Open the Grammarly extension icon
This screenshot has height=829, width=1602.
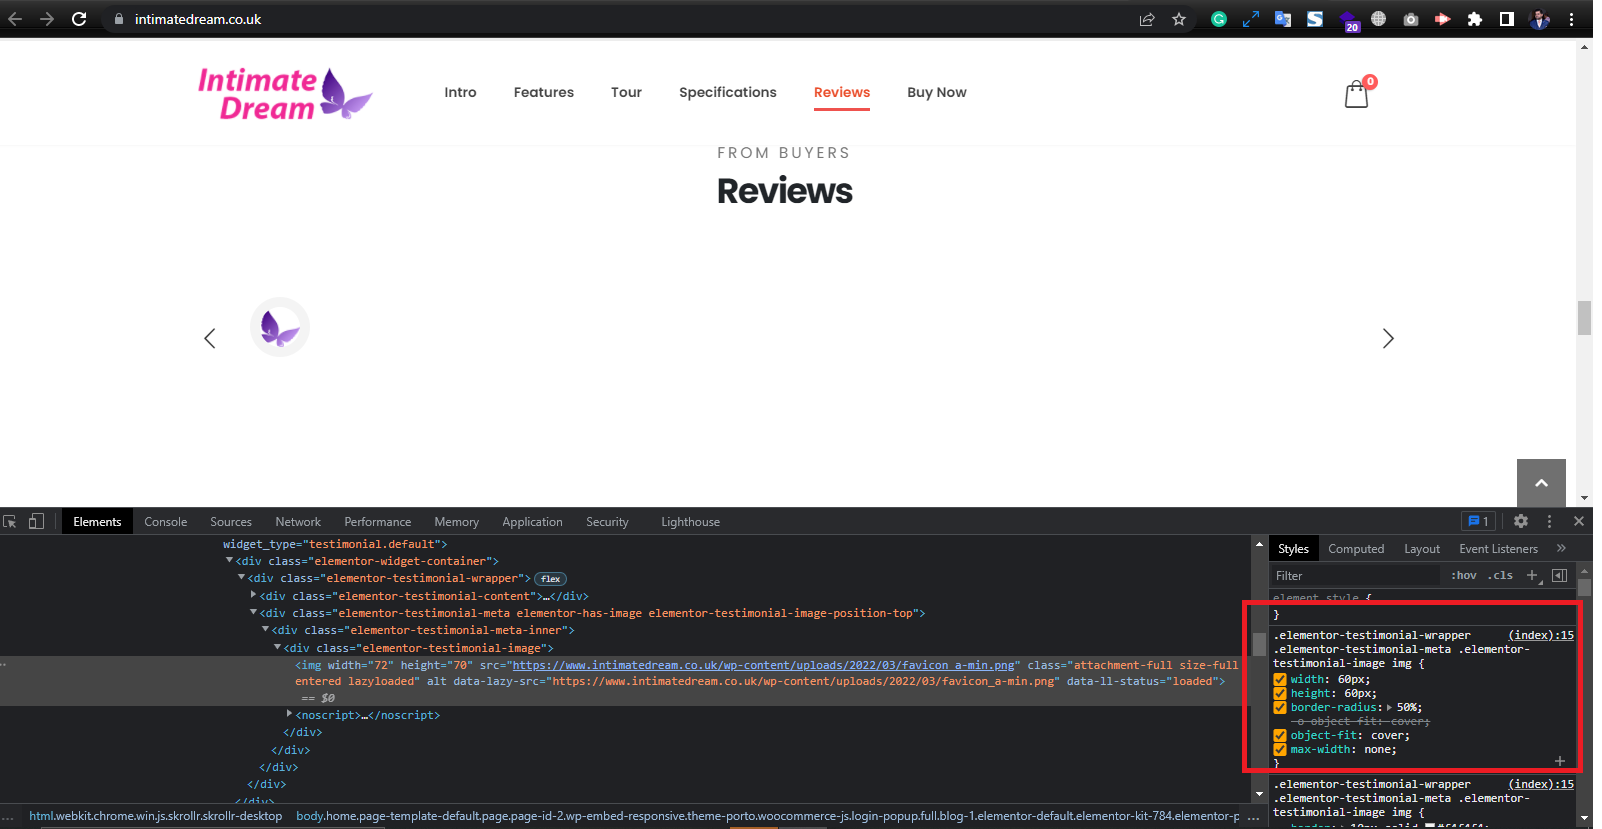[x=1219, y=19]
